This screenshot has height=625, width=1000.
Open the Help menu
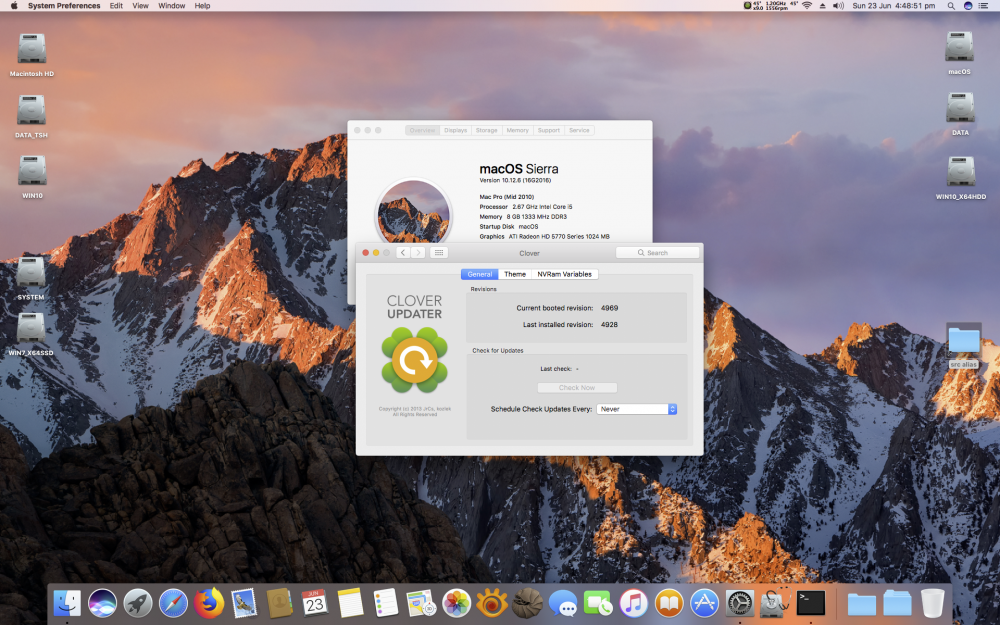202,6
